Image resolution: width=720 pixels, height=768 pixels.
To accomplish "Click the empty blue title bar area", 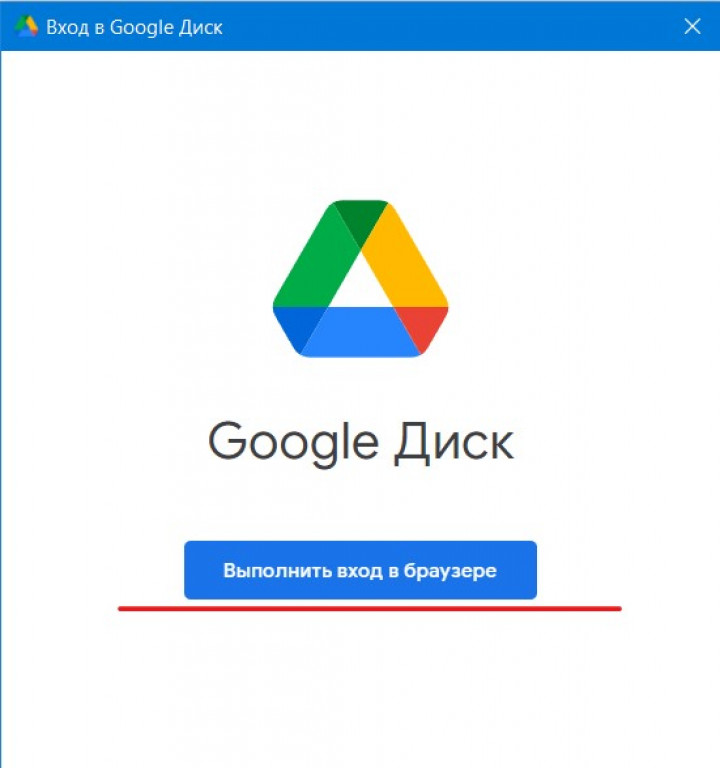I will 451,26.
